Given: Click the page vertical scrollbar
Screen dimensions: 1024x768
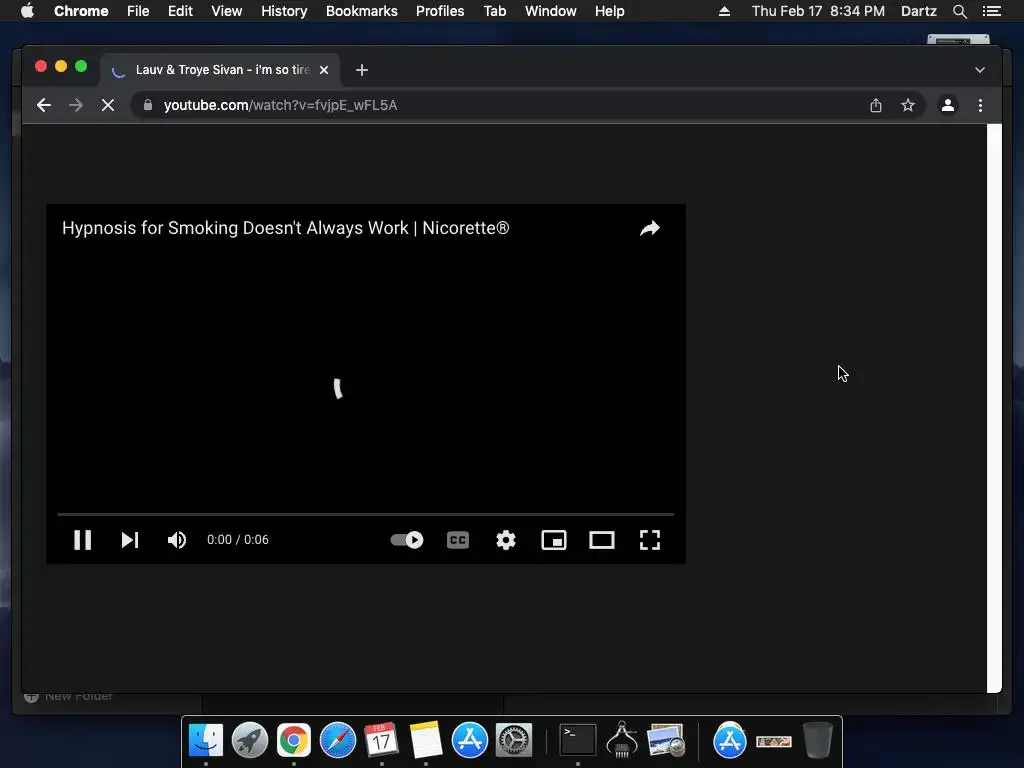Looking at the screenshot, I should point(994,408).
